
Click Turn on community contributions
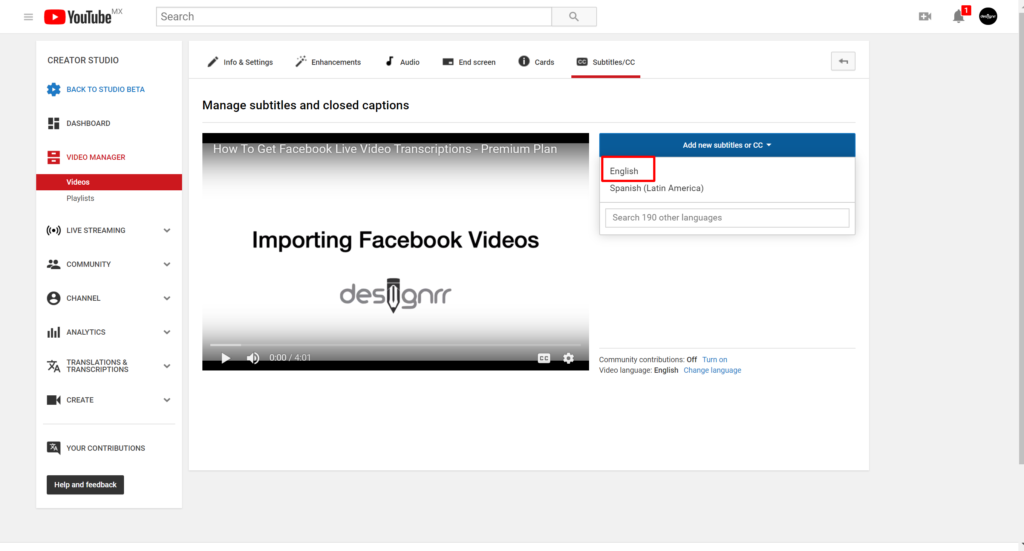(x=714, y=360)
